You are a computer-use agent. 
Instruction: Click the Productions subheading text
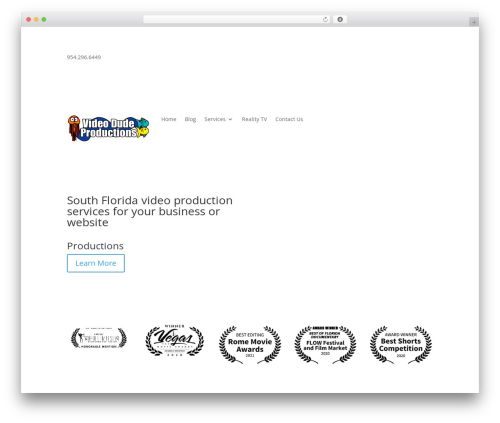tap(95, 246)
